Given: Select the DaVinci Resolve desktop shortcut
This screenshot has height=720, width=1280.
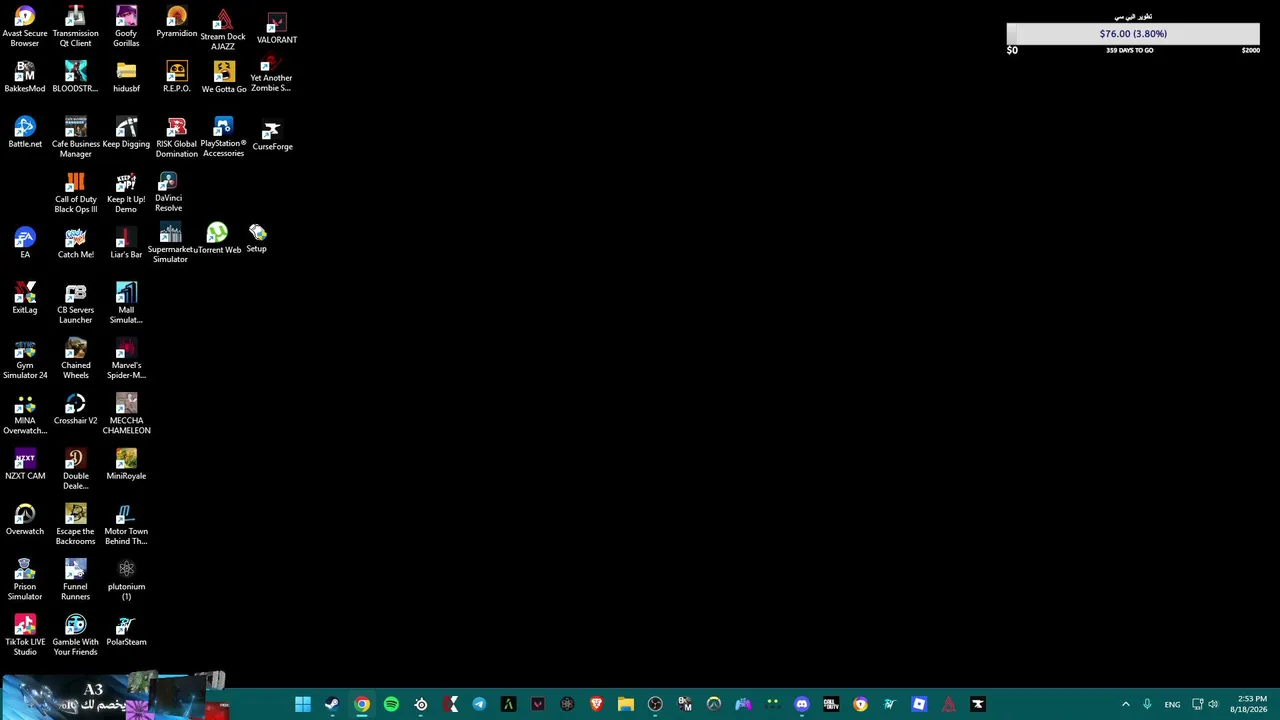Looking at the screenshot, I should tap(168, 192).
